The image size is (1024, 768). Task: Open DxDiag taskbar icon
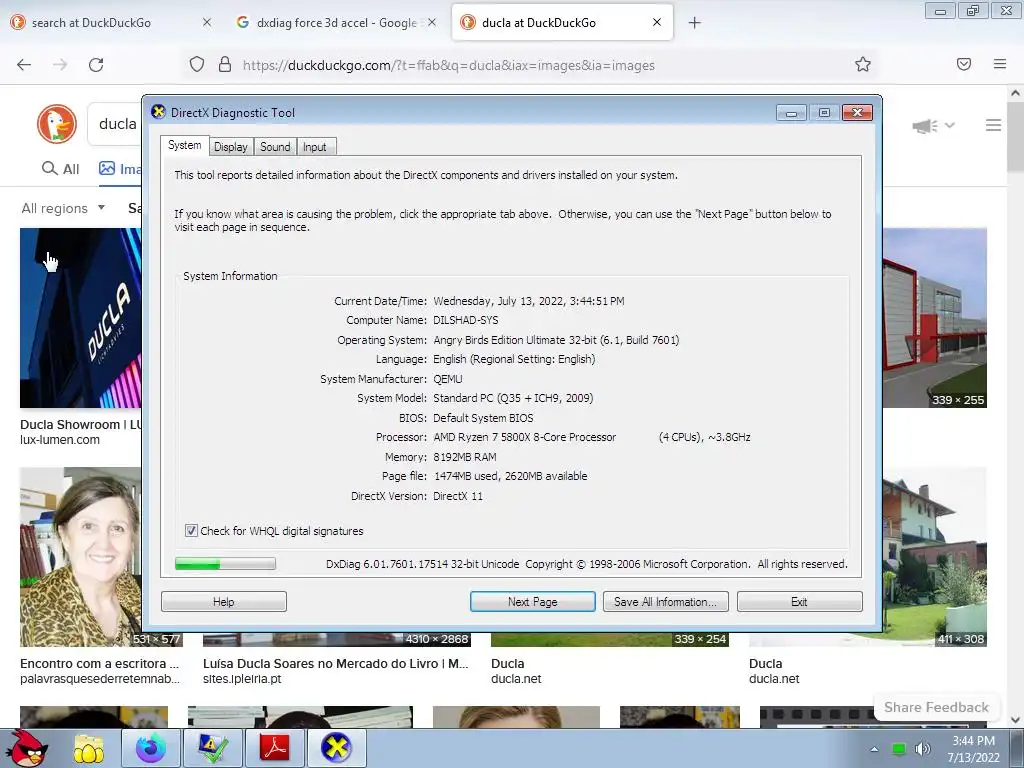(x=336, y=748)
